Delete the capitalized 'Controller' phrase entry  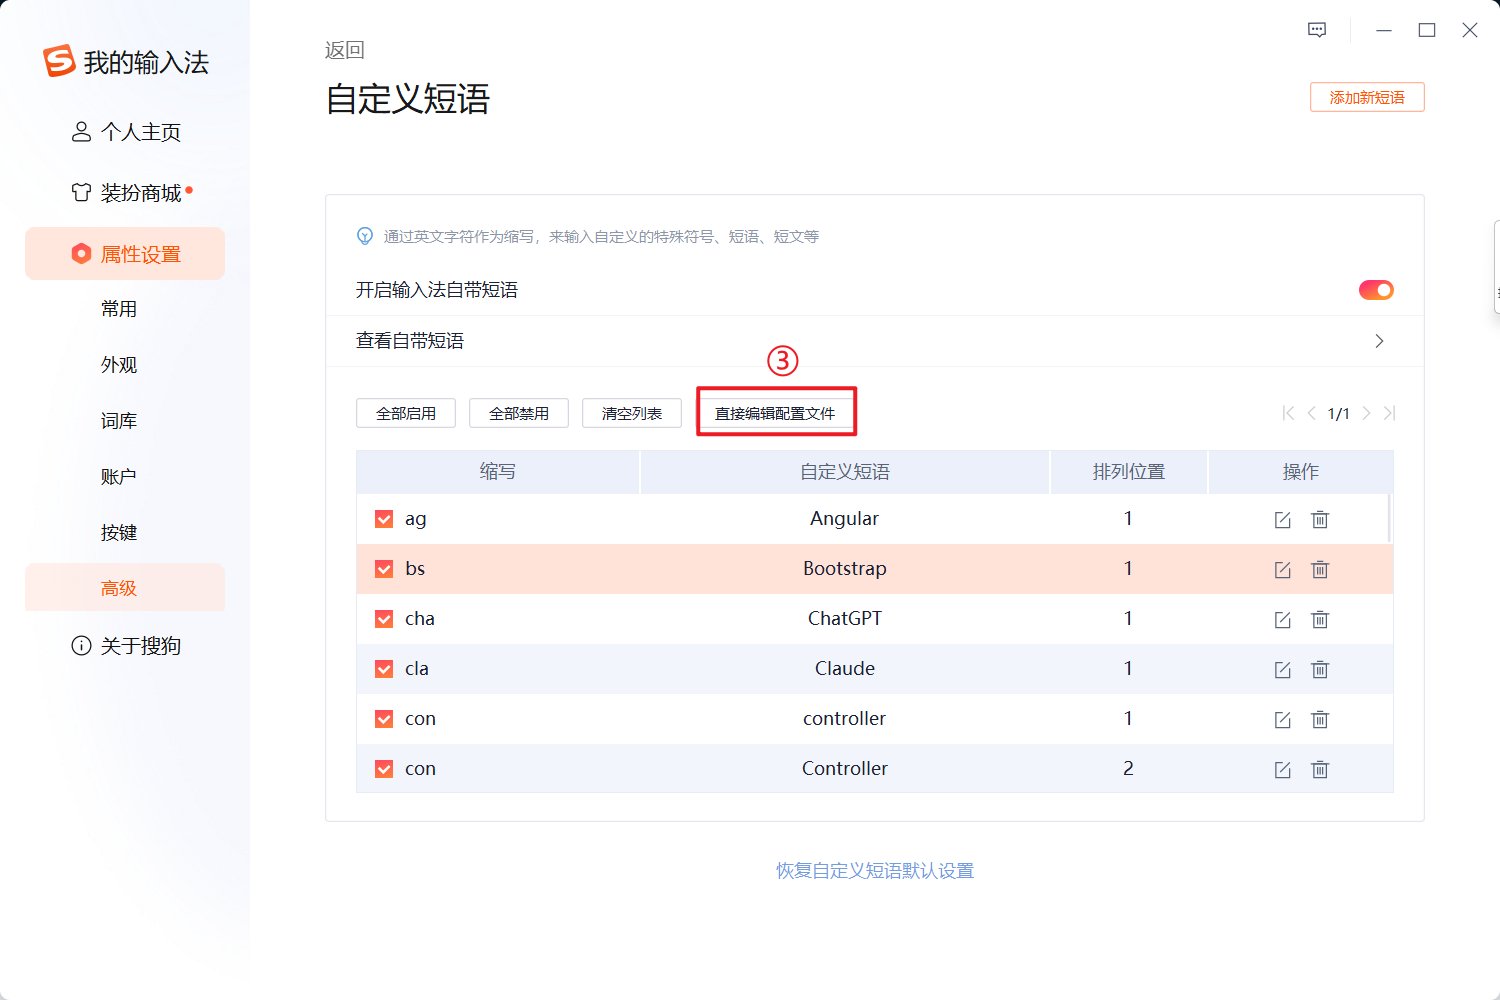coord(1320,770)
